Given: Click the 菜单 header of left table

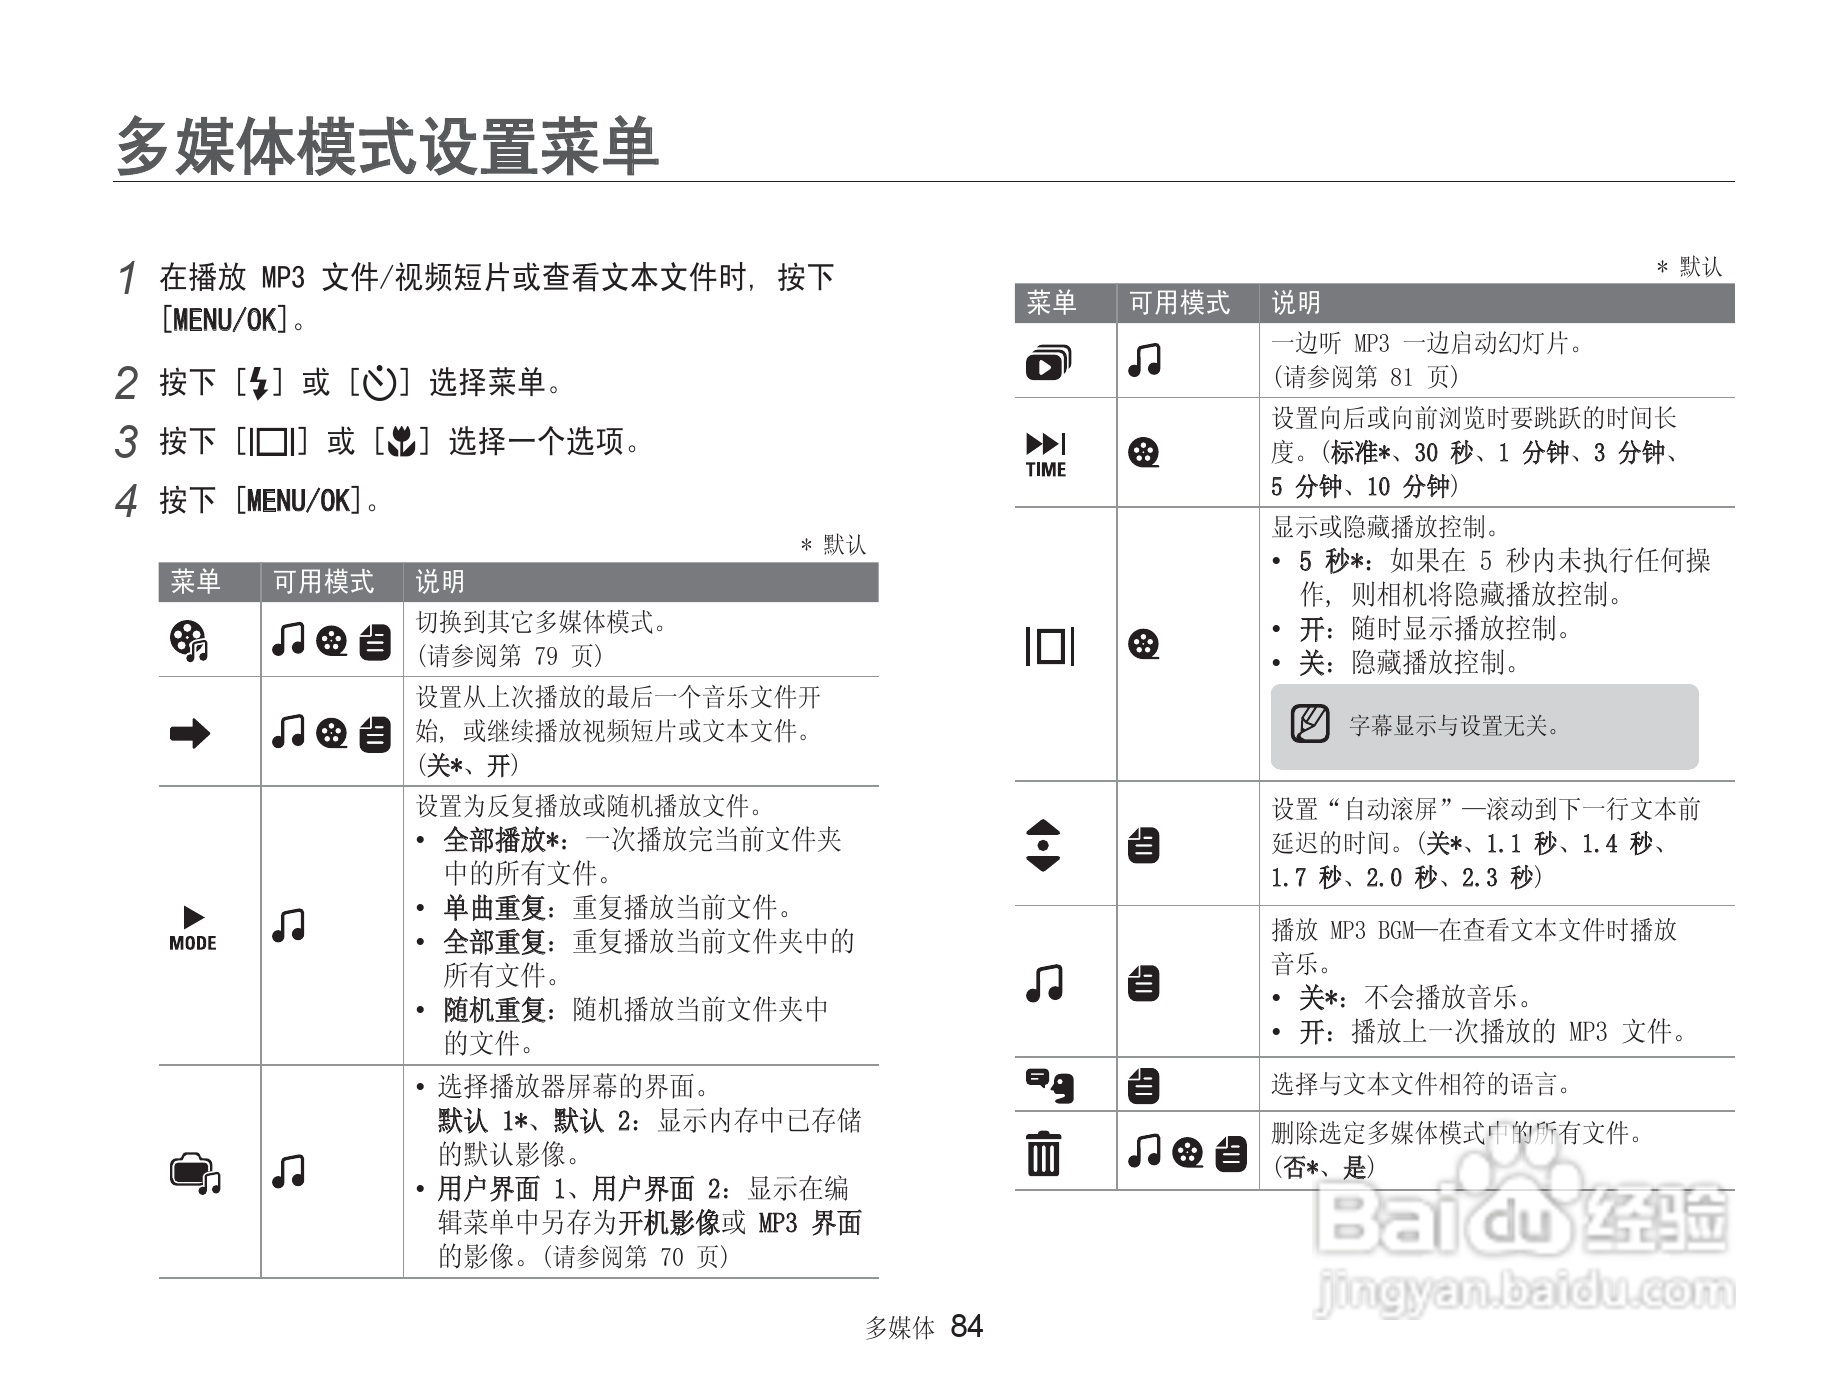Looking at the screenshot, I should [196, 582].
